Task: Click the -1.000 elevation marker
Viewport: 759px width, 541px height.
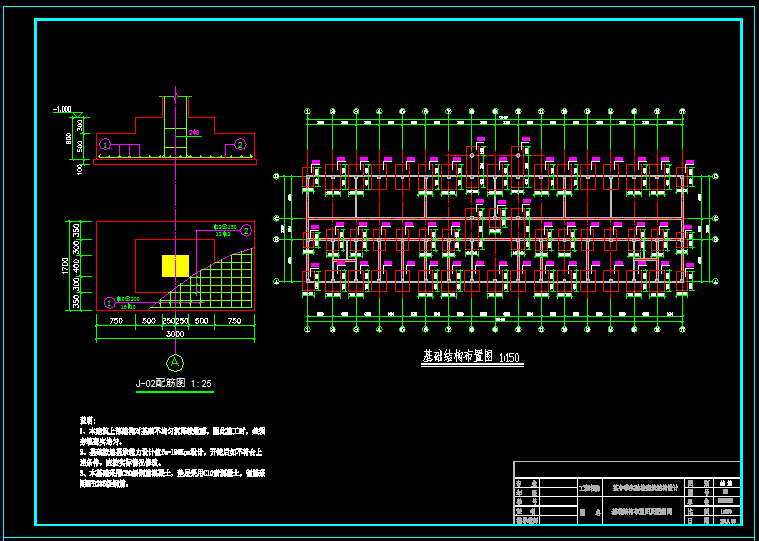Action: 63,108
